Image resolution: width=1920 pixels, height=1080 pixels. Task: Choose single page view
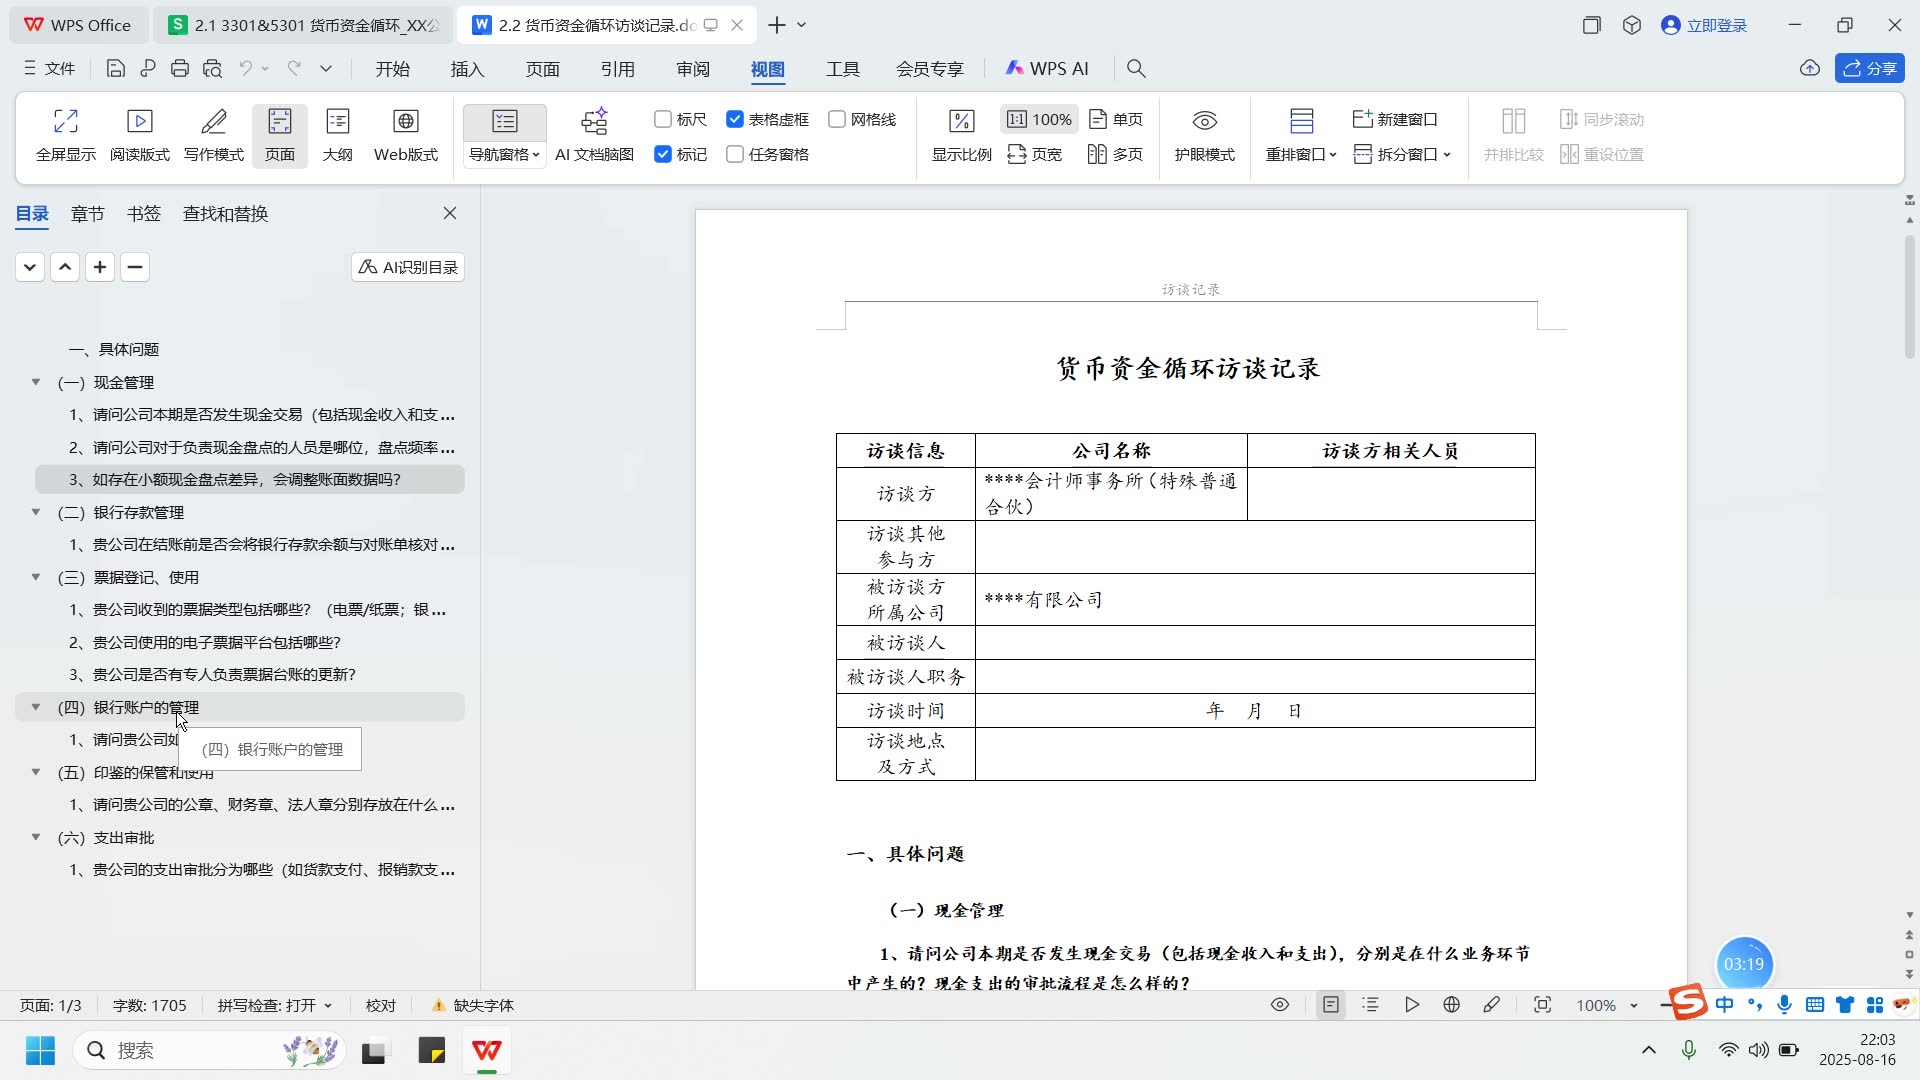(x=1115, y=119)
